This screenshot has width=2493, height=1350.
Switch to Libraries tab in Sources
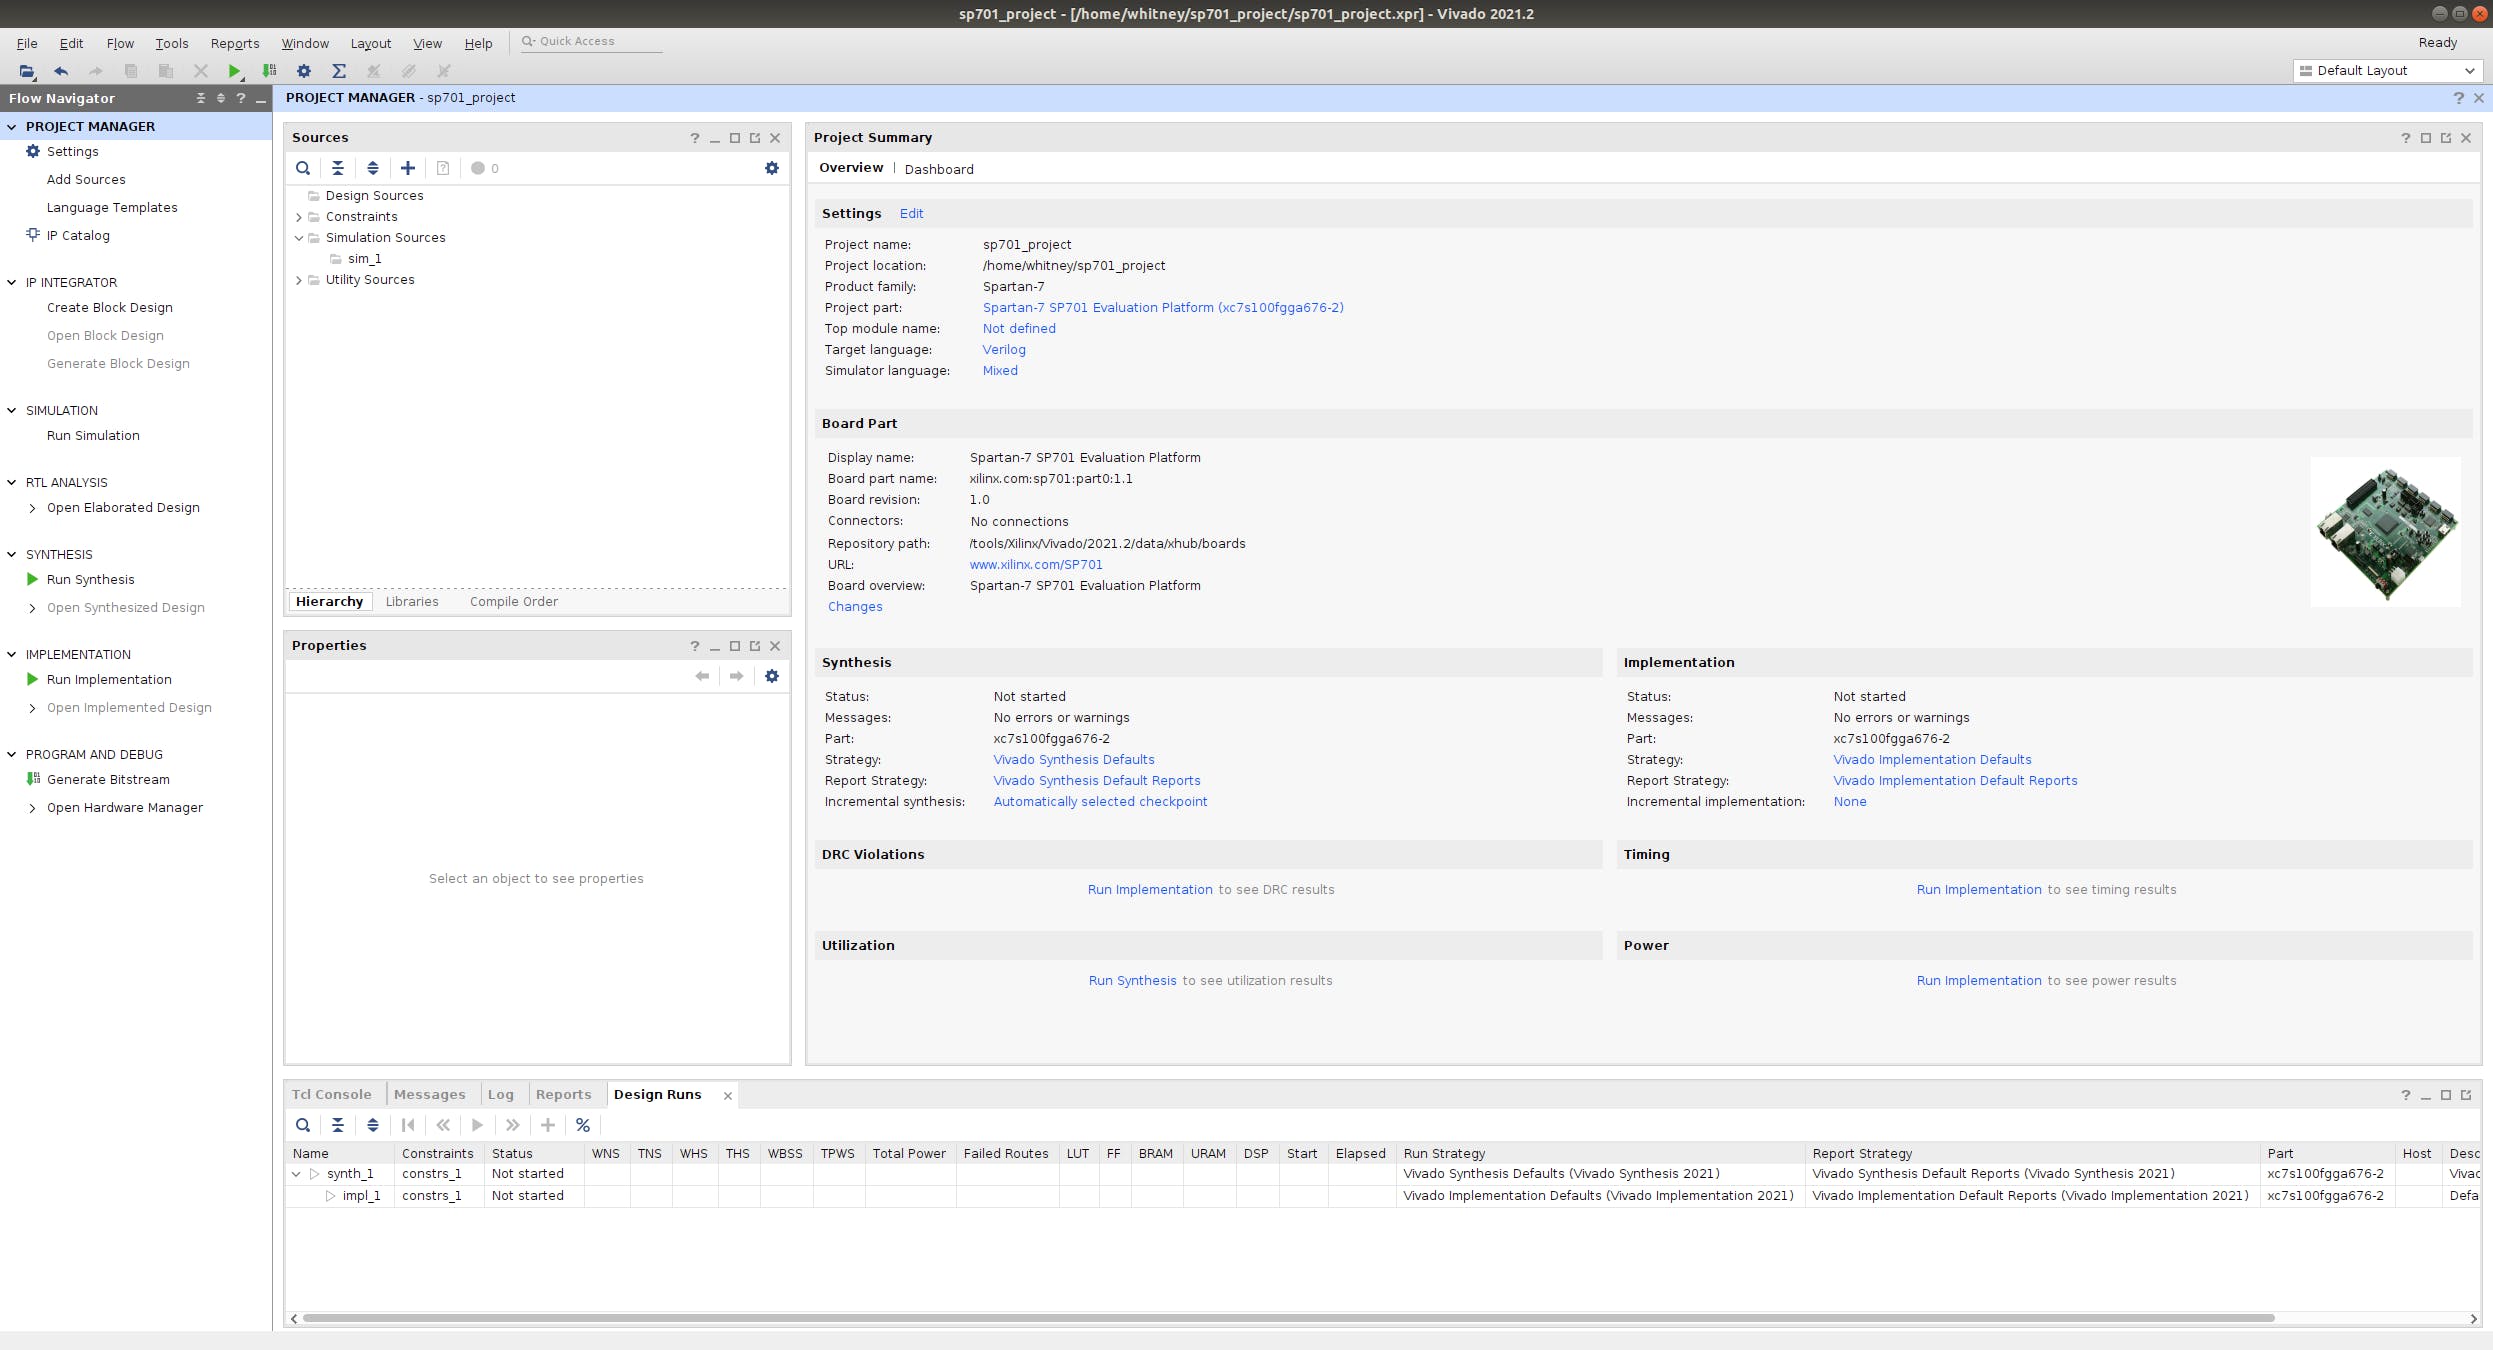tap(412, 601)
